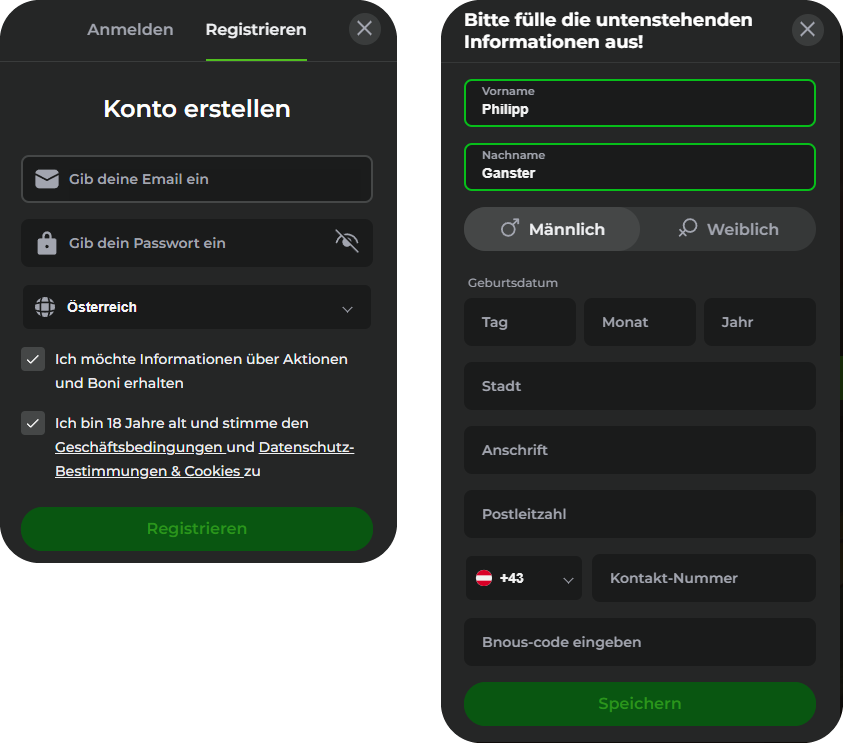Open the Monat dropdown
Image resolution: width=843 pixels, height=743 pixels.
pos(639,322)
